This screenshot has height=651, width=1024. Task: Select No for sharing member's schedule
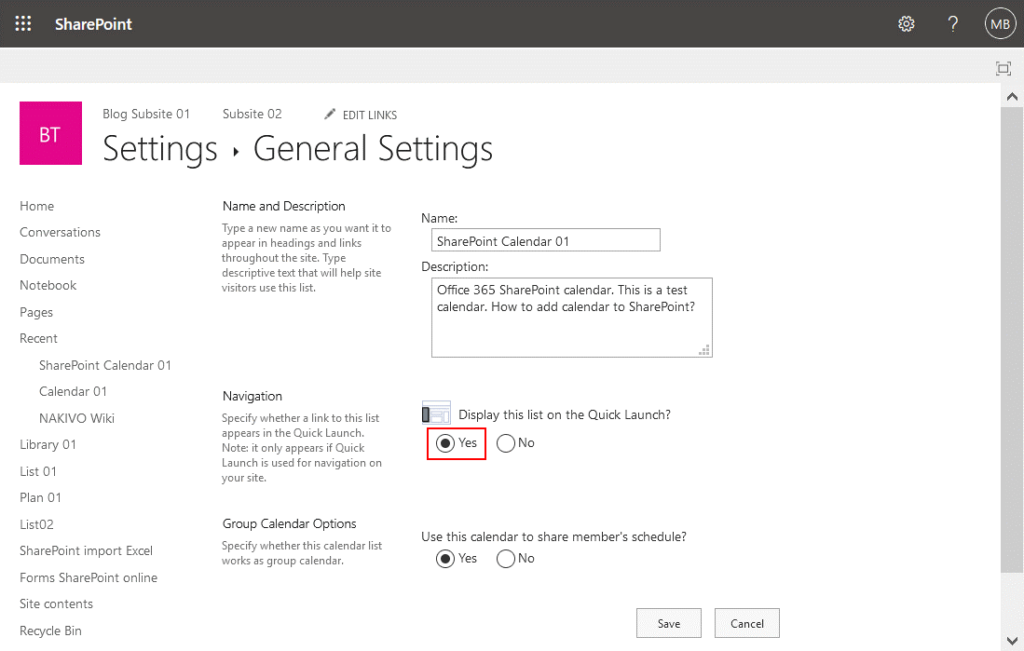coord(505,558)
